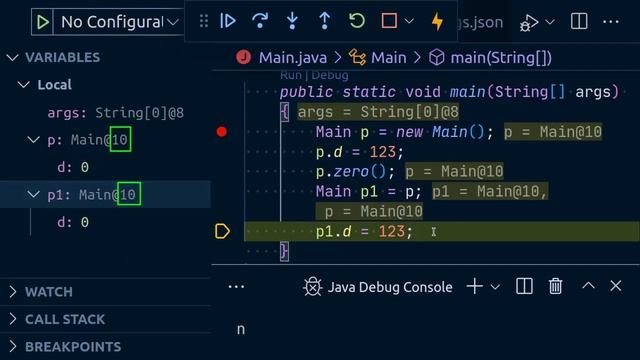Click the Run and Debug Java icon

pos(529,23)
